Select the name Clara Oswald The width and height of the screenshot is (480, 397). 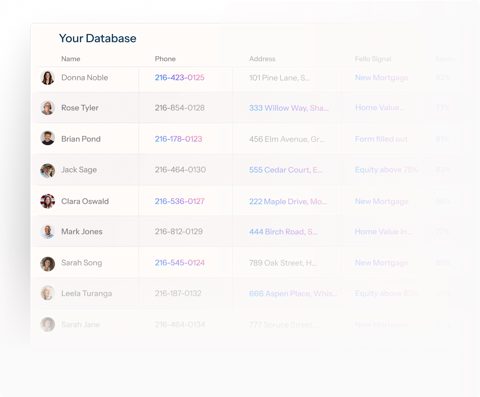85,201
